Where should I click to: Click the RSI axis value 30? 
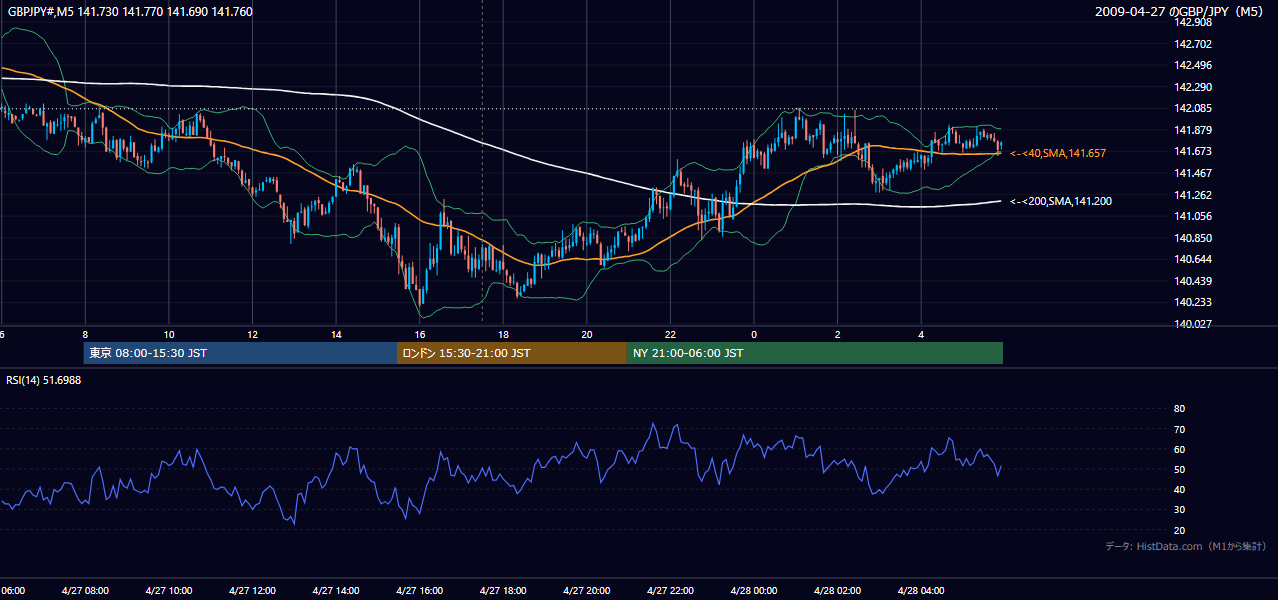pos(1179,510)
